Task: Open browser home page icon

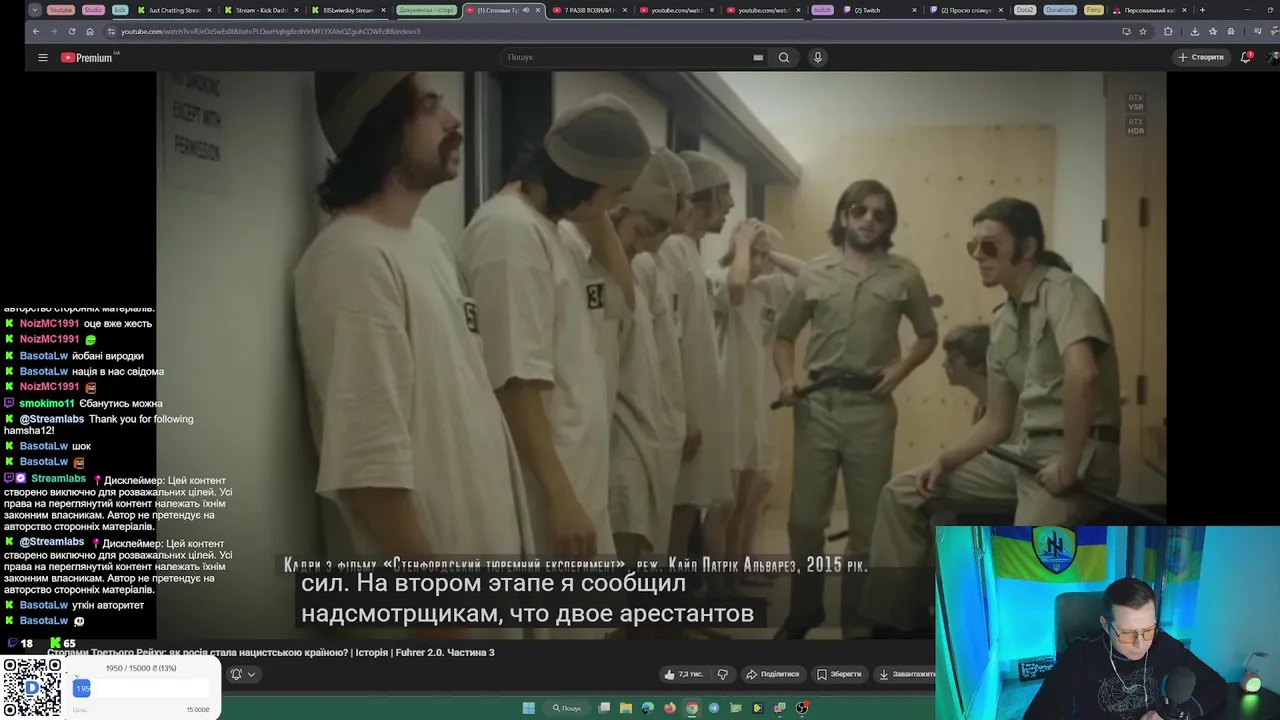Action: tap(90, 31)
